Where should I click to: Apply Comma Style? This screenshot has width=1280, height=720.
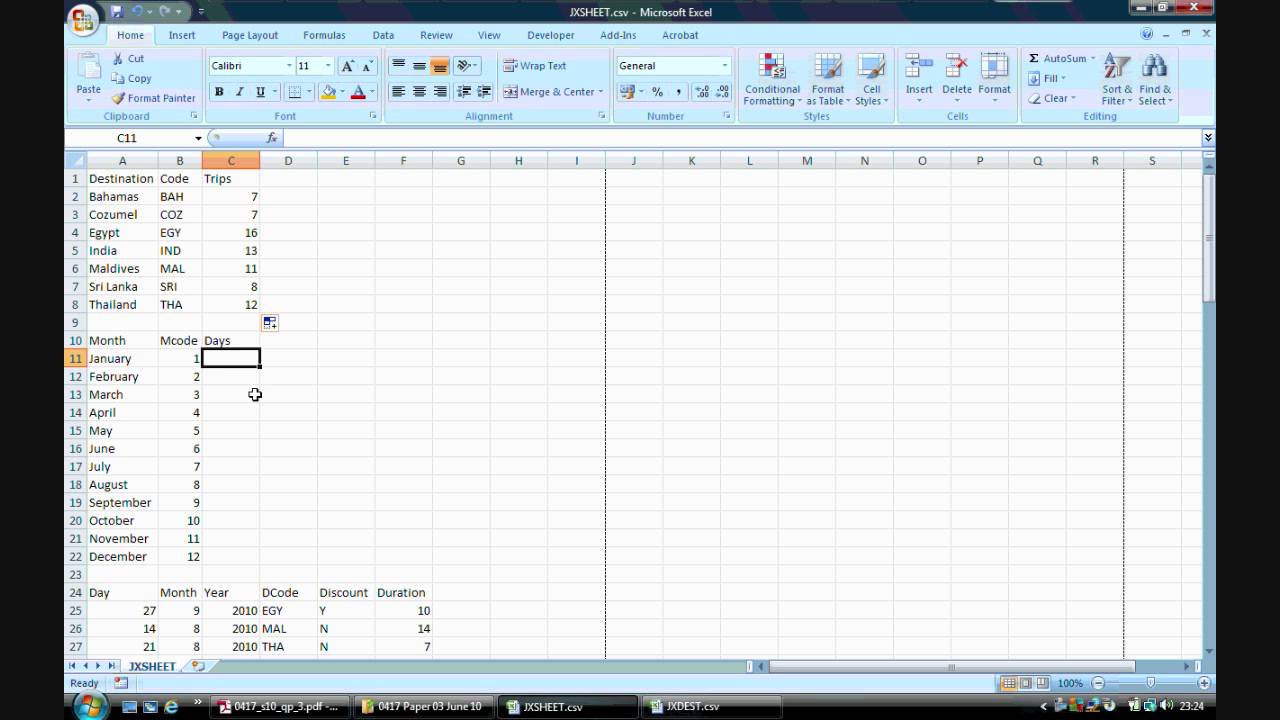[678, 92]
